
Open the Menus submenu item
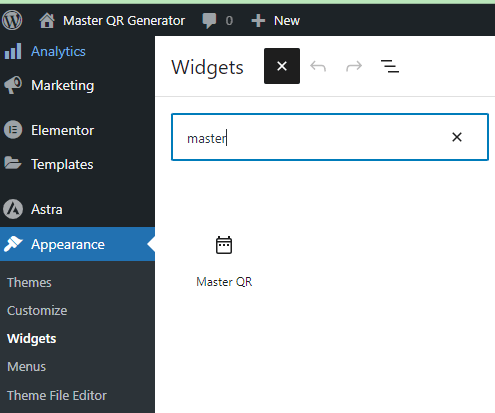coord(26,367)
